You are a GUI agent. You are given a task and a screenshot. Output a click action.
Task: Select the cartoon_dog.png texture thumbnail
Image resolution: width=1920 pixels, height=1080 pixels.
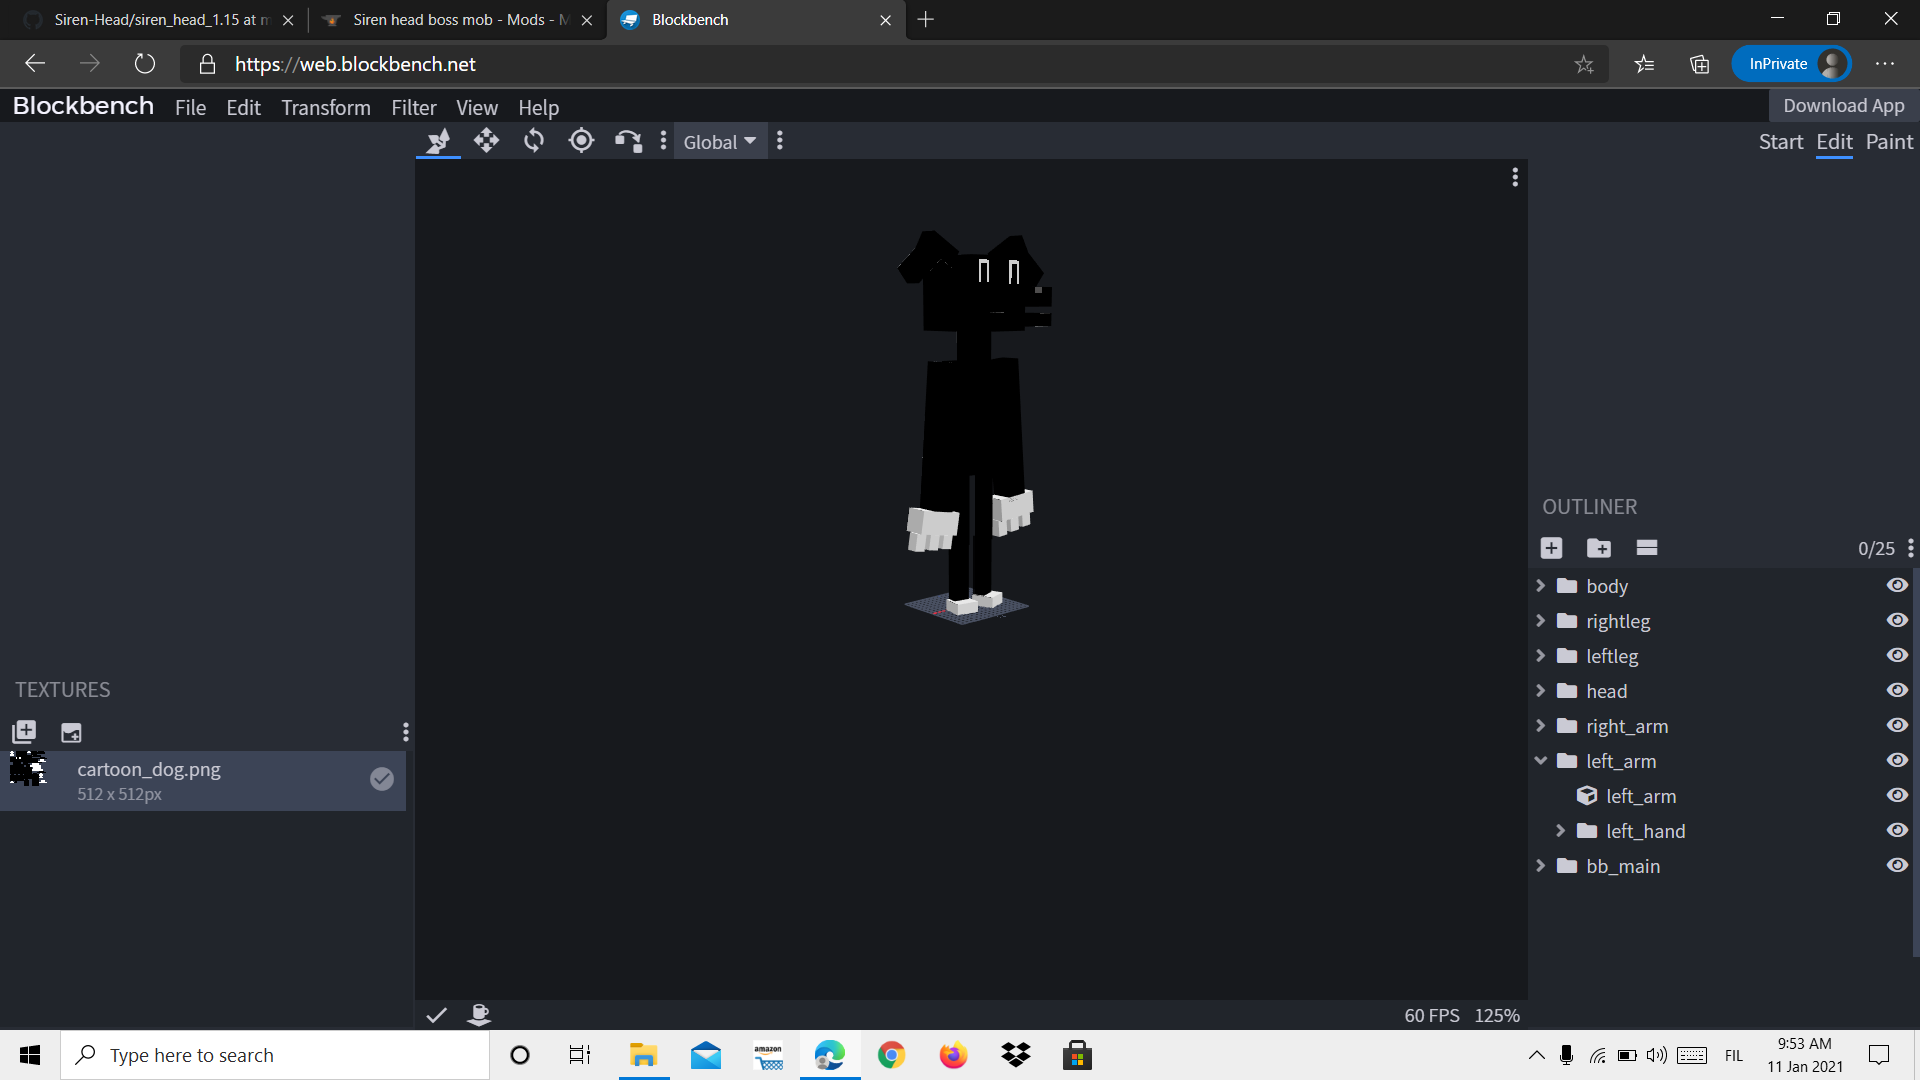point(28,769)
